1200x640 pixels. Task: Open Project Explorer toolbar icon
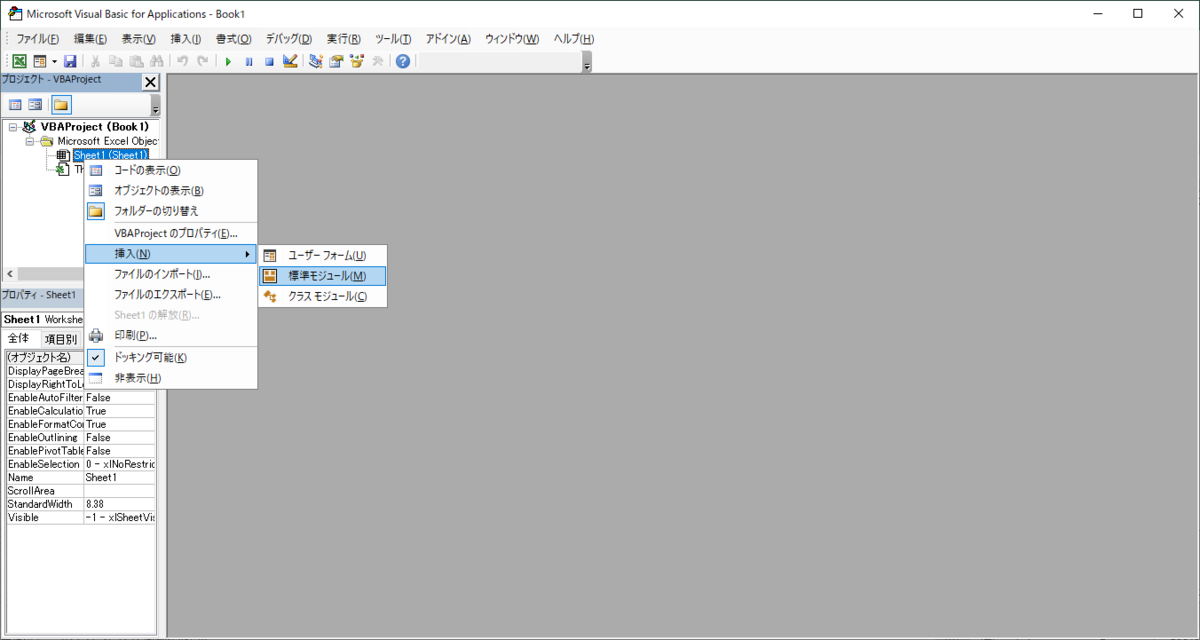point(316,61)
